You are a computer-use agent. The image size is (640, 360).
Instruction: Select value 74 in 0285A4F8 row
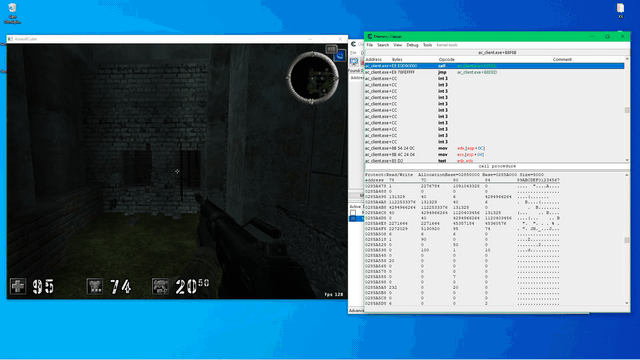tap(487, 229)
